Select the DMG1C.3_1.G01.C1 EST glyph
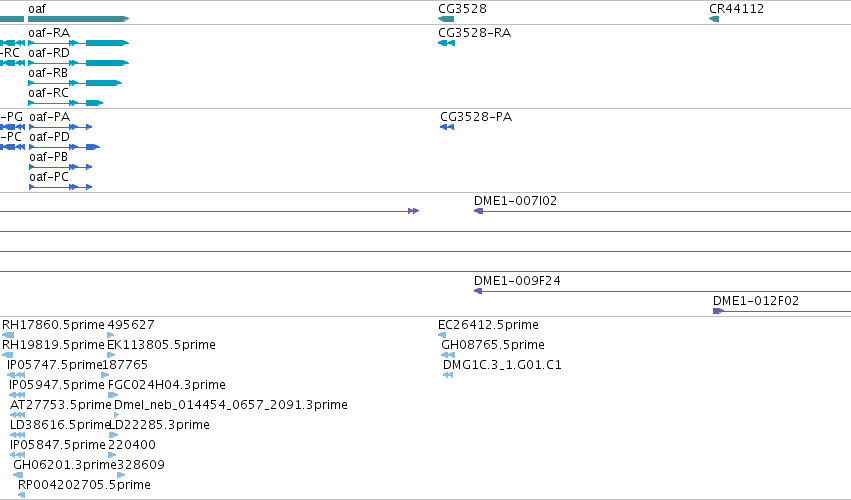The image size is (851, 500). [x=448, y=375]
